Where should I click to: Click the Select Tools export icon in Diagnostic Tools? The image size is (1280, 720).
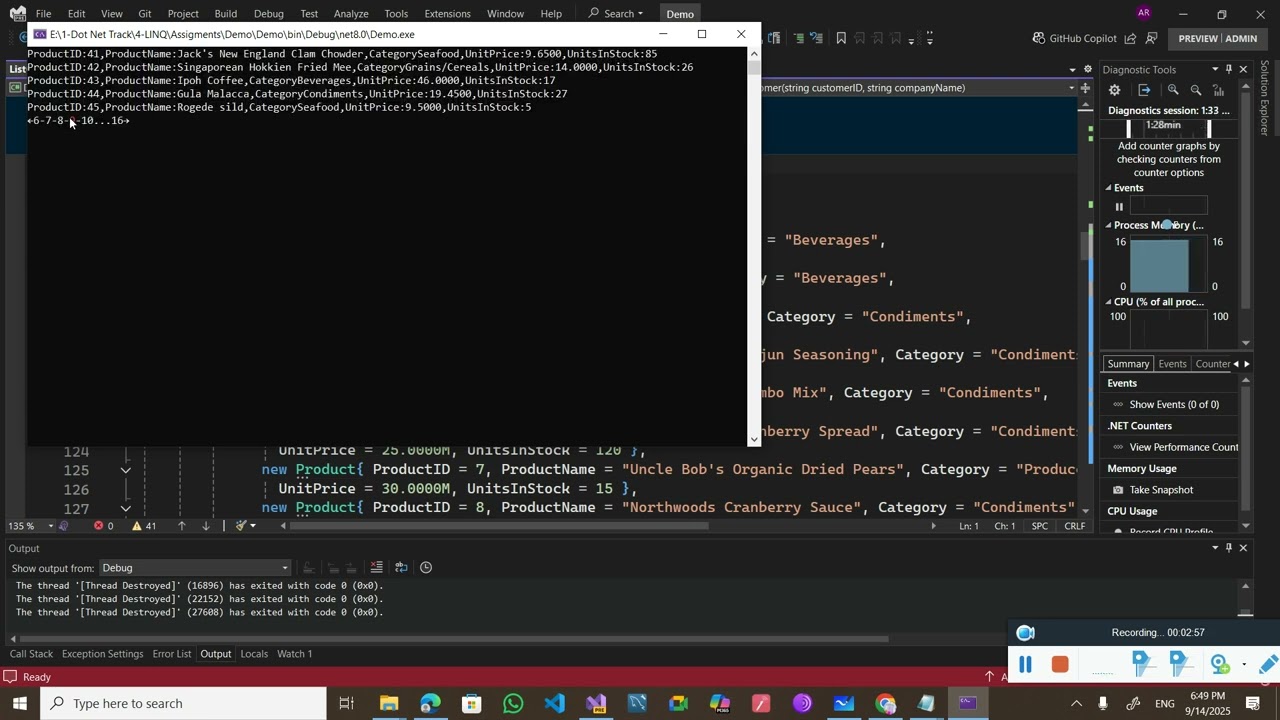tap(1145, 90)
